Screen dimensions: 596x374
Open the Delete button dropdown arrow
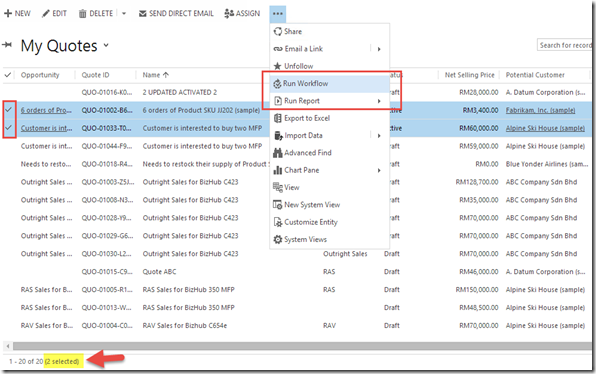(x=124, y=14)
